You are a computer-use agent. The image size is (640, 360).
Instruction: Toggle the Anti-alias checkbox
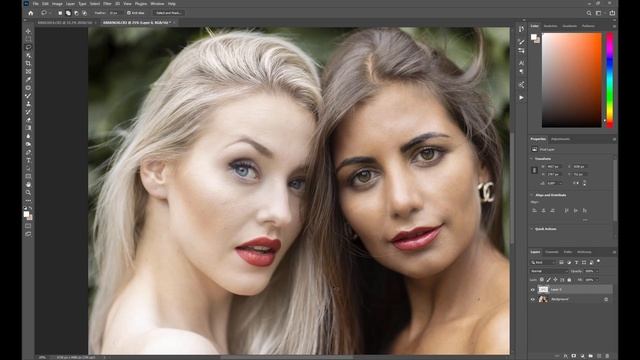pyautogui.click(x=129, y=13)
